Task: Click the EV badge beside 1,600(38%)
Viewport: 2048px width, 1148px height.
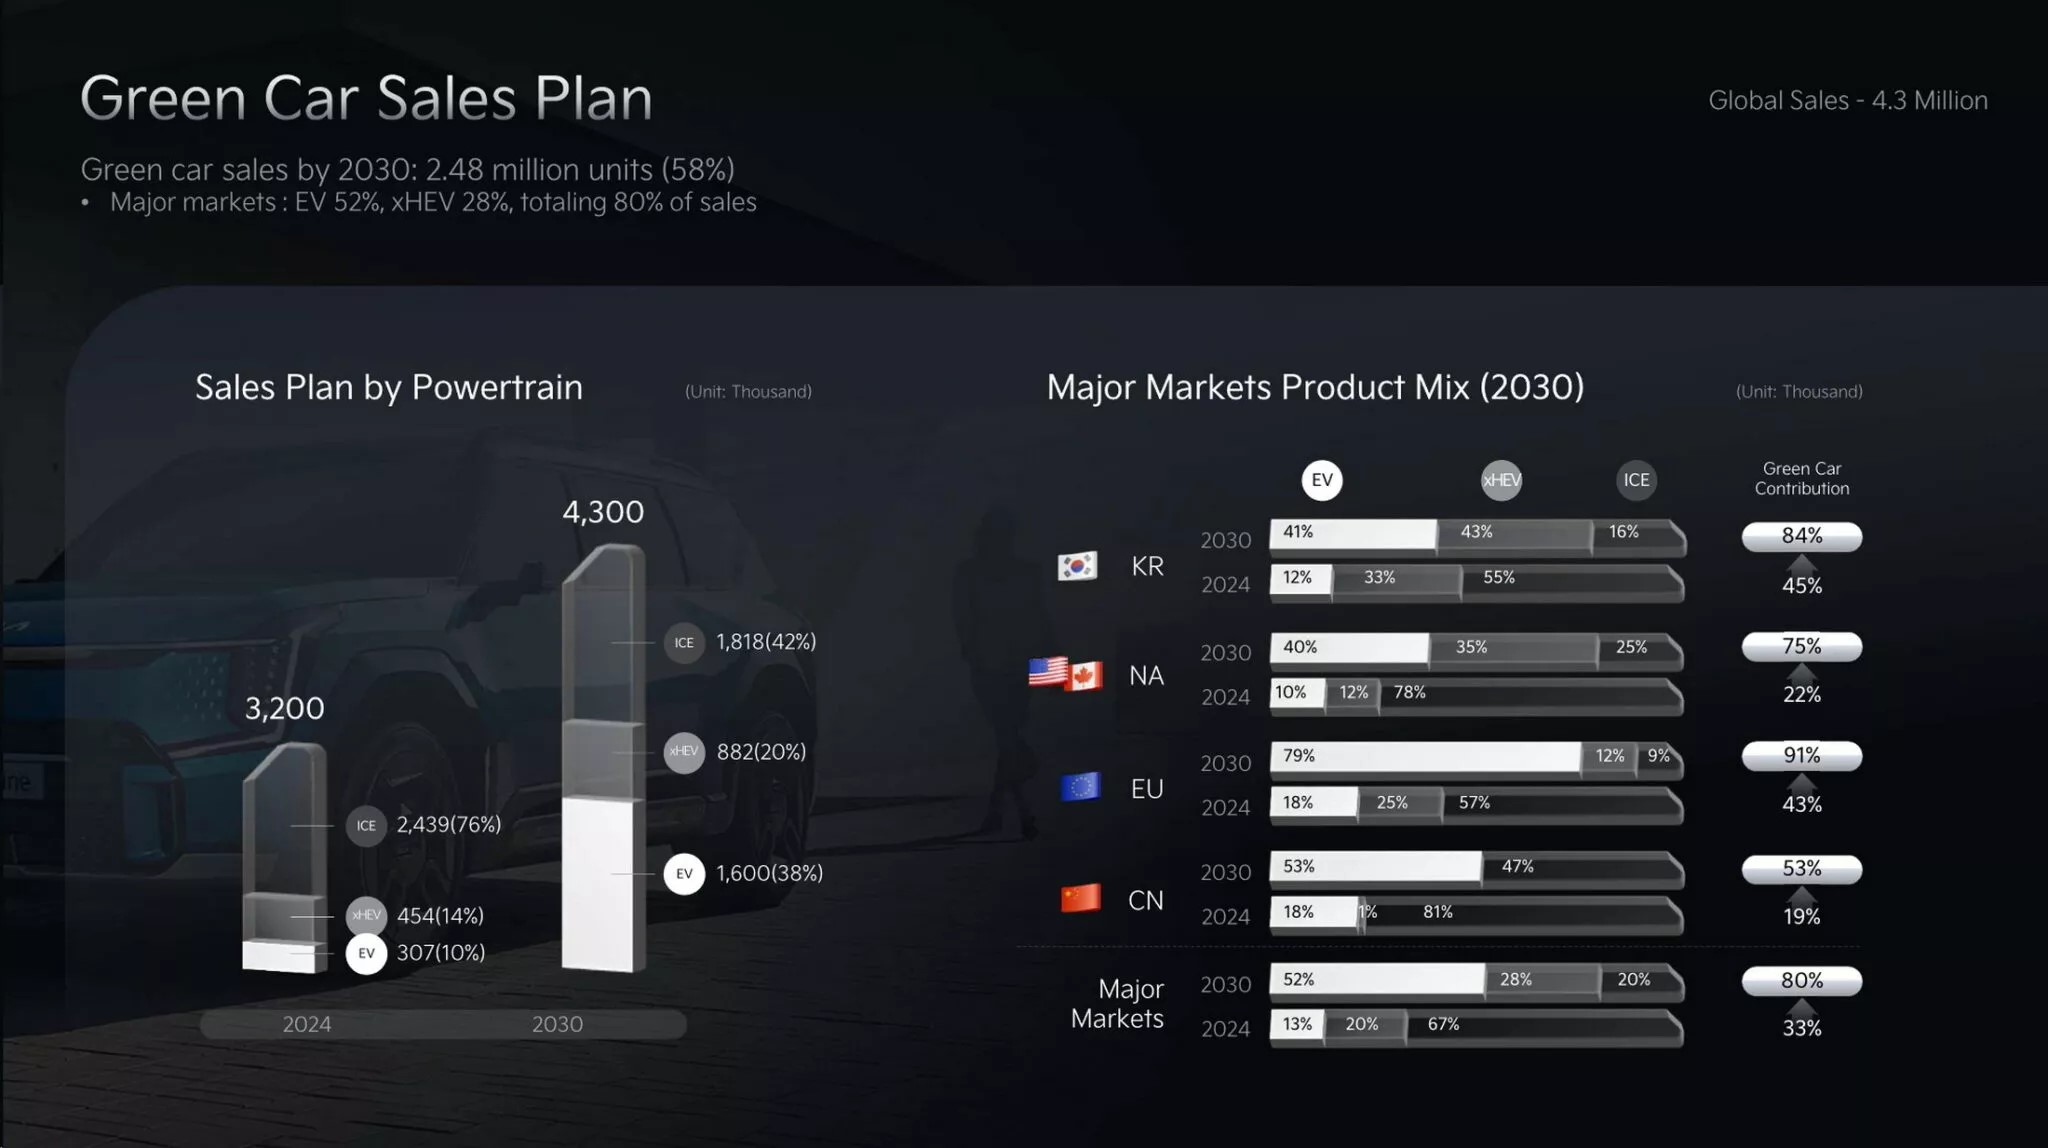Action: pyautogui.click(x=684, y=874)
